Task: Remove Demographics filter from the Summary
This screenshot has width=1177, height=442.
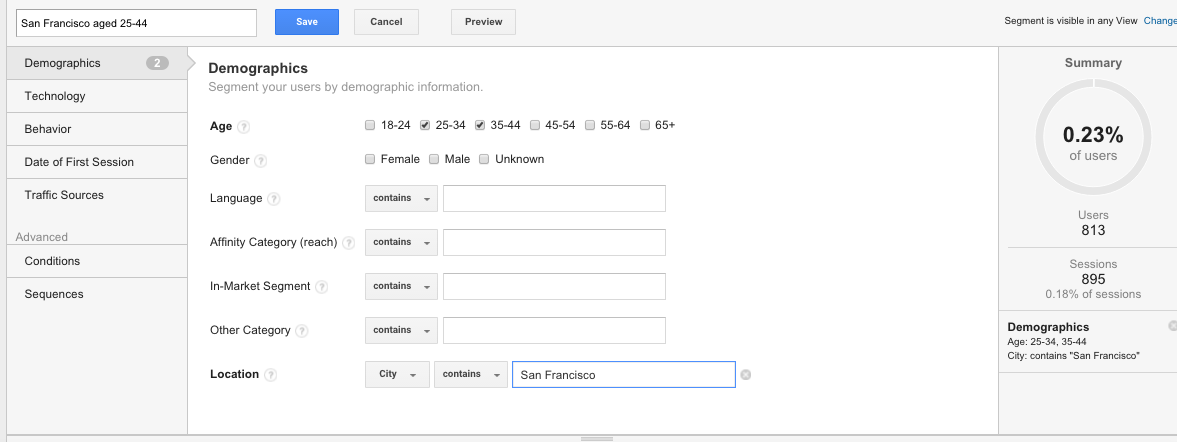Action: point(1172,326)
